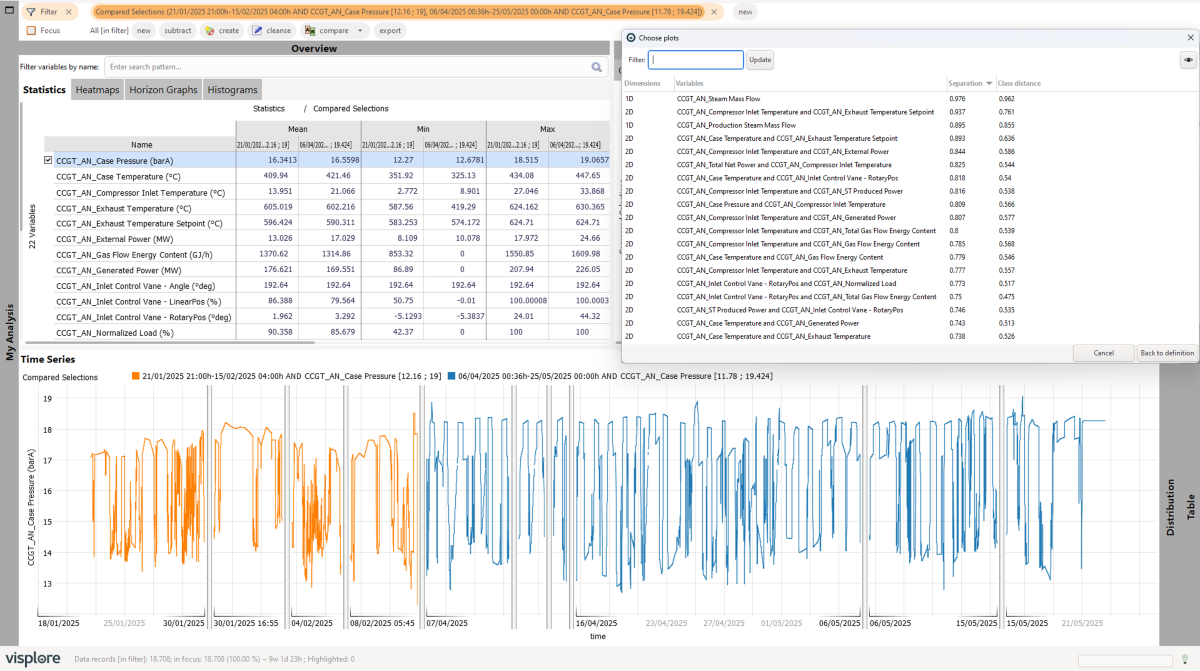This screenshot has width=1200, height=671.
Task: Toggle the eye visibility button in dialog
Action: point(1188,60)
